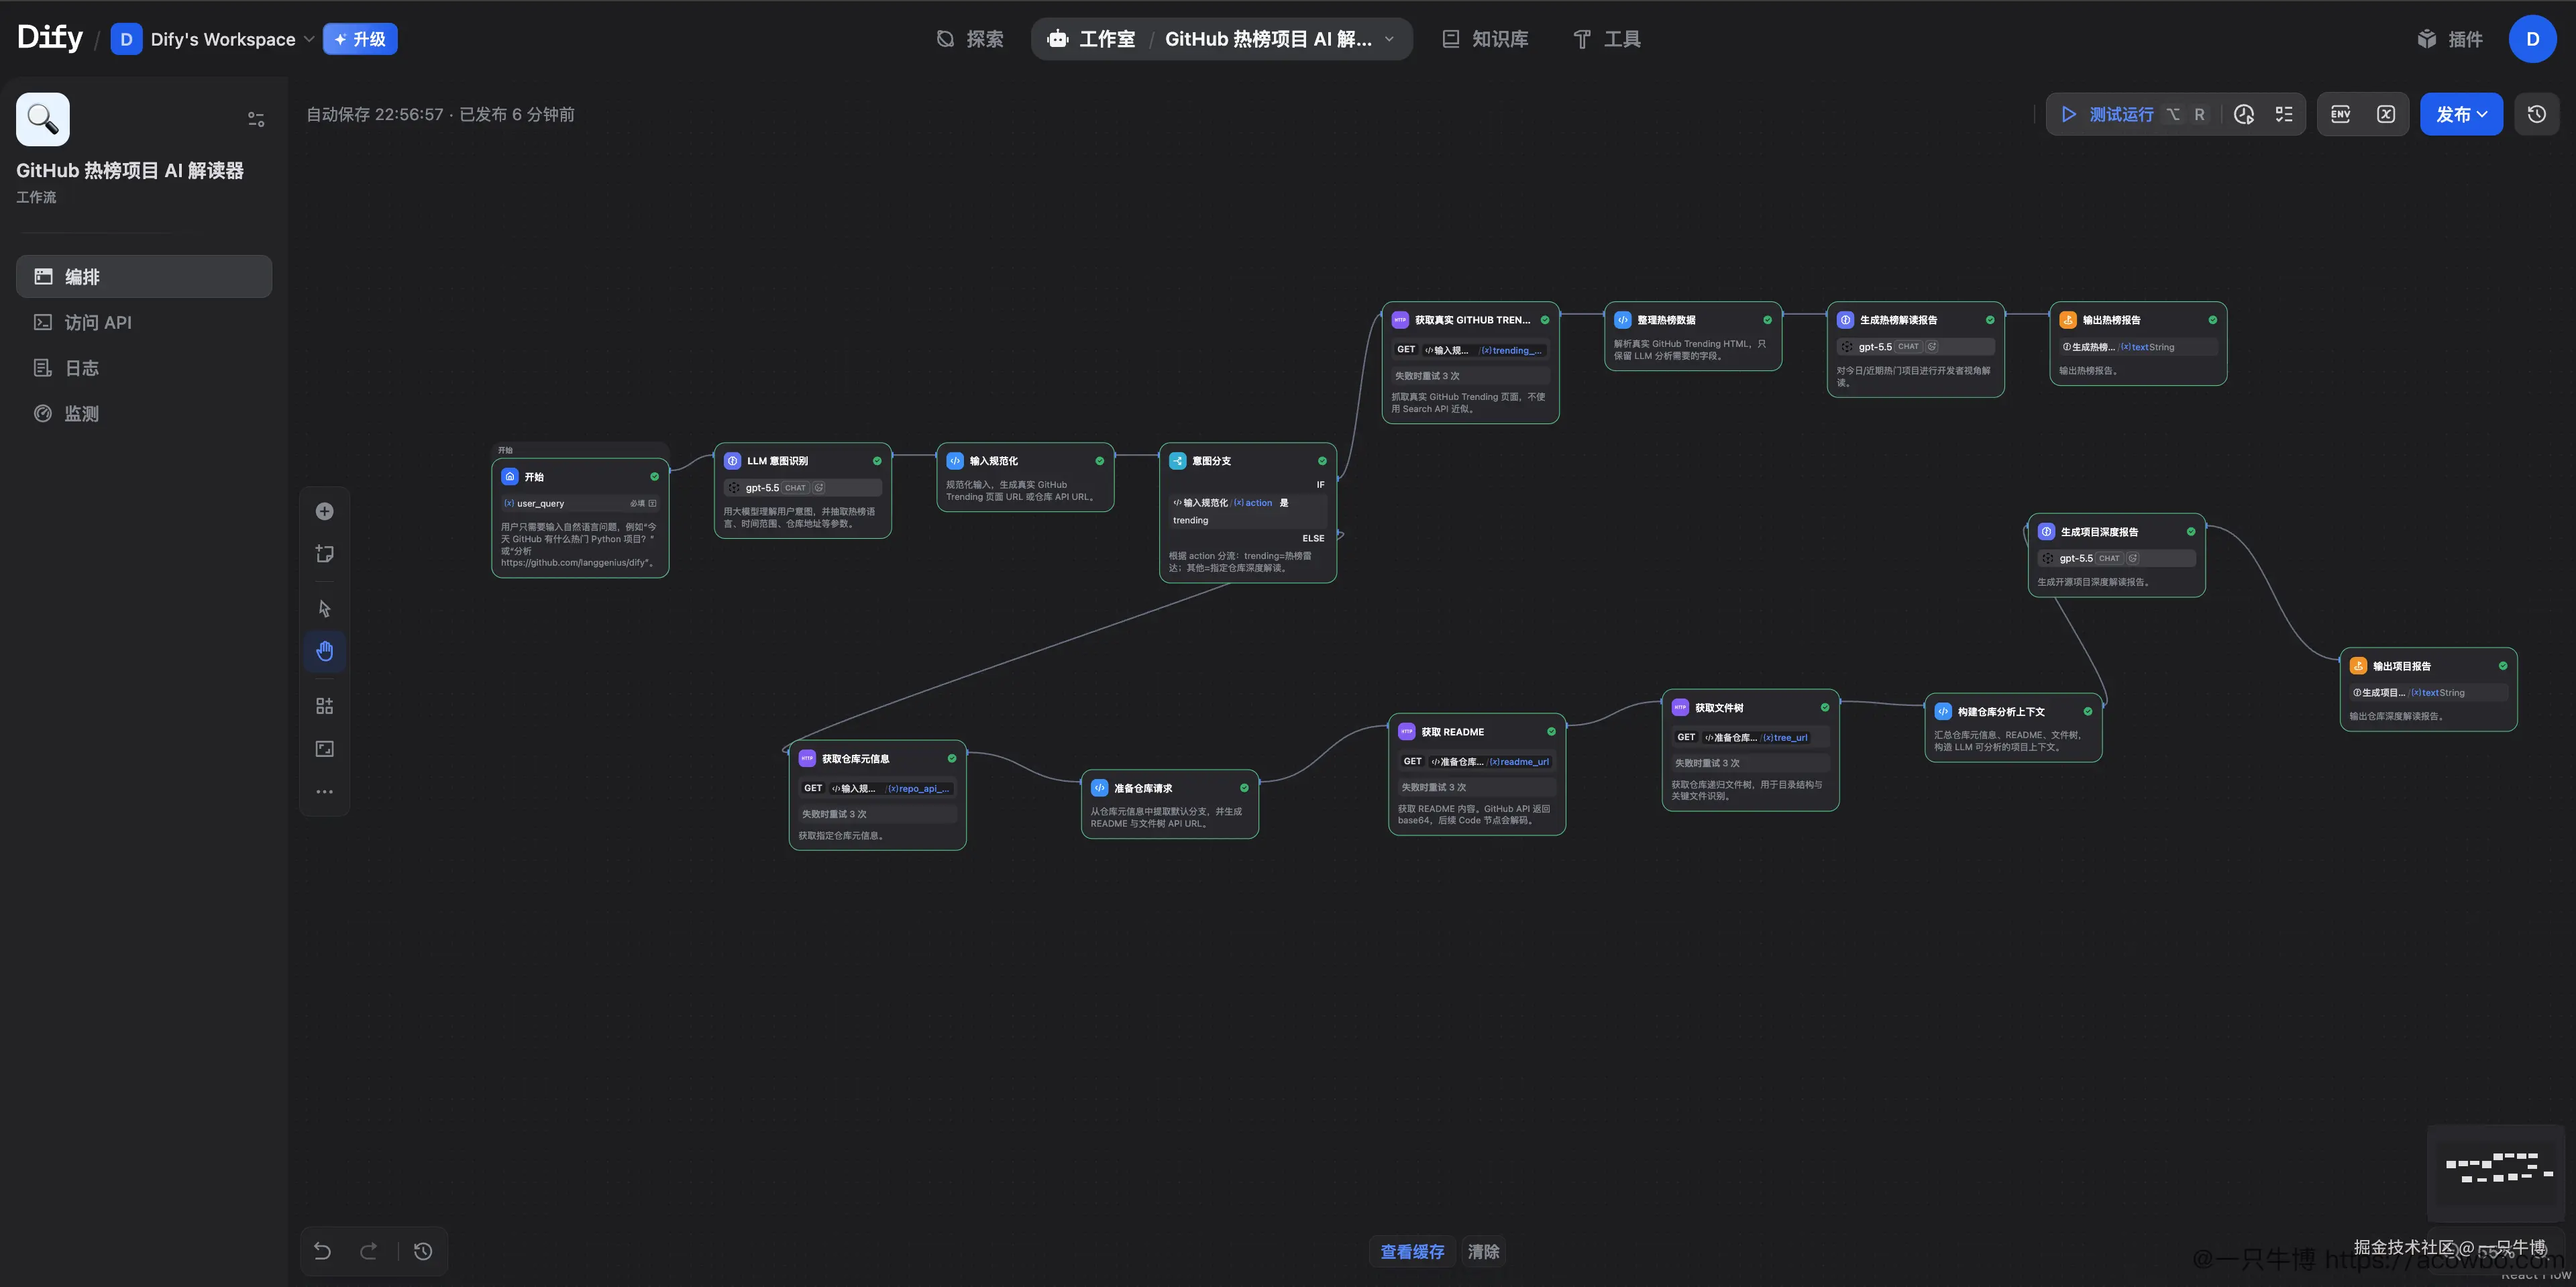Viewport: 2576px width, 1287px height.
Task: Open the conversation variables (x) icon
Action: [2386, 114]
